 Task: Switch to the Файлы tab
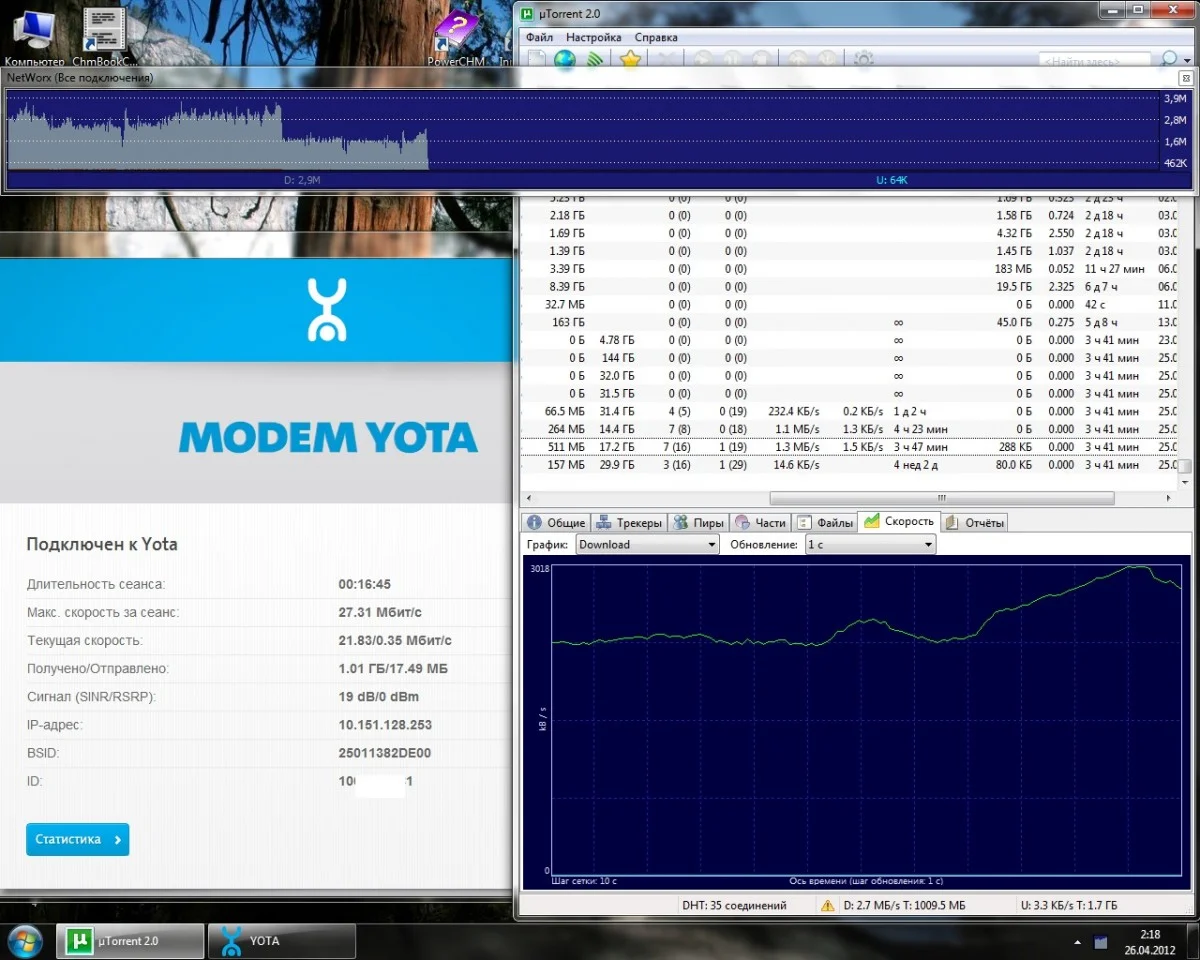(x=826, y=522)
